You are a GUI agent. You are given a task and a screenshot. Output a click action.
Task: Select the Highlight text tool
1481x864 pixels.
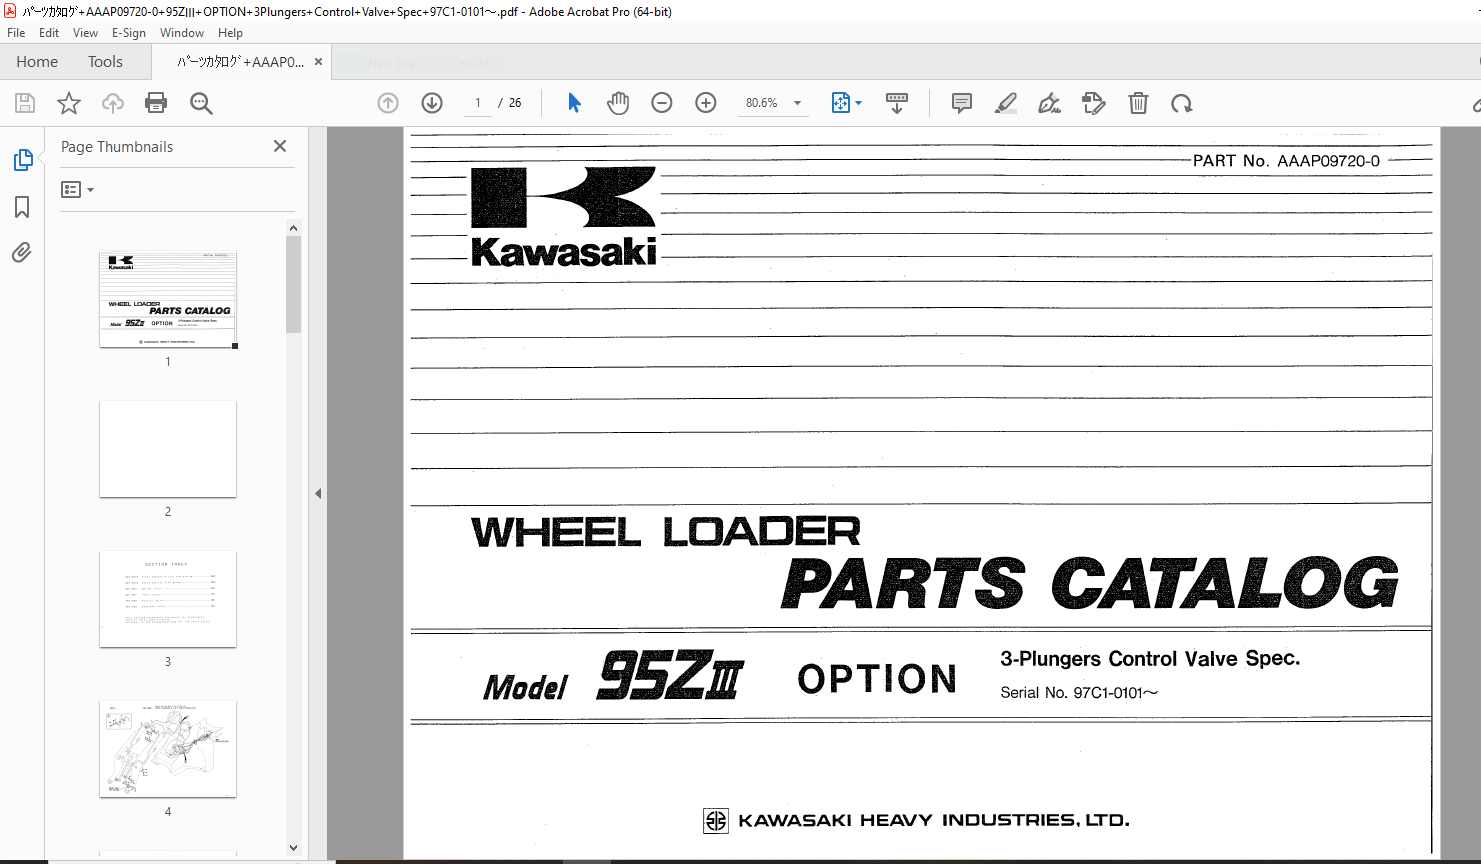point(1006,103)
